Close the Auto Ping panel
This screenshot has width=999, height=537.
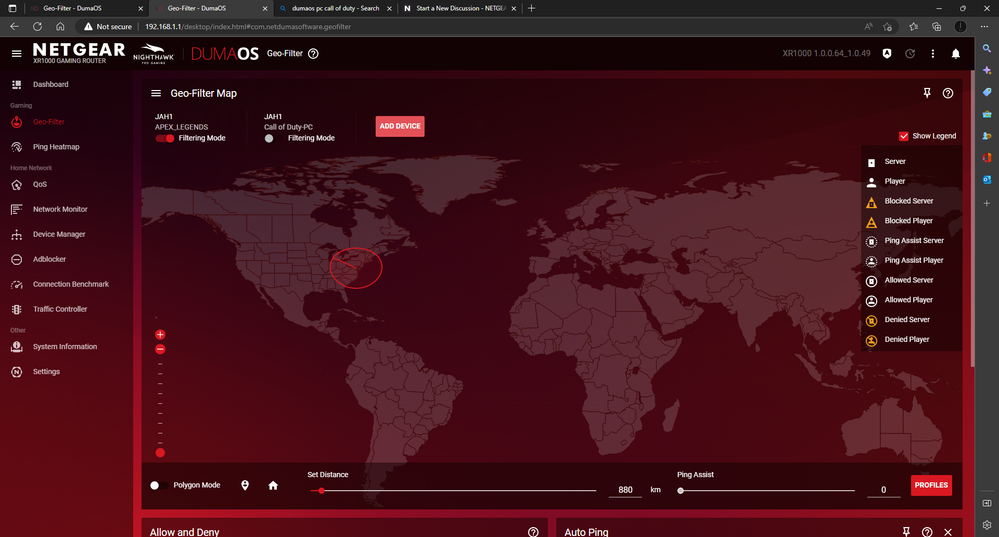tap(948, 532)
